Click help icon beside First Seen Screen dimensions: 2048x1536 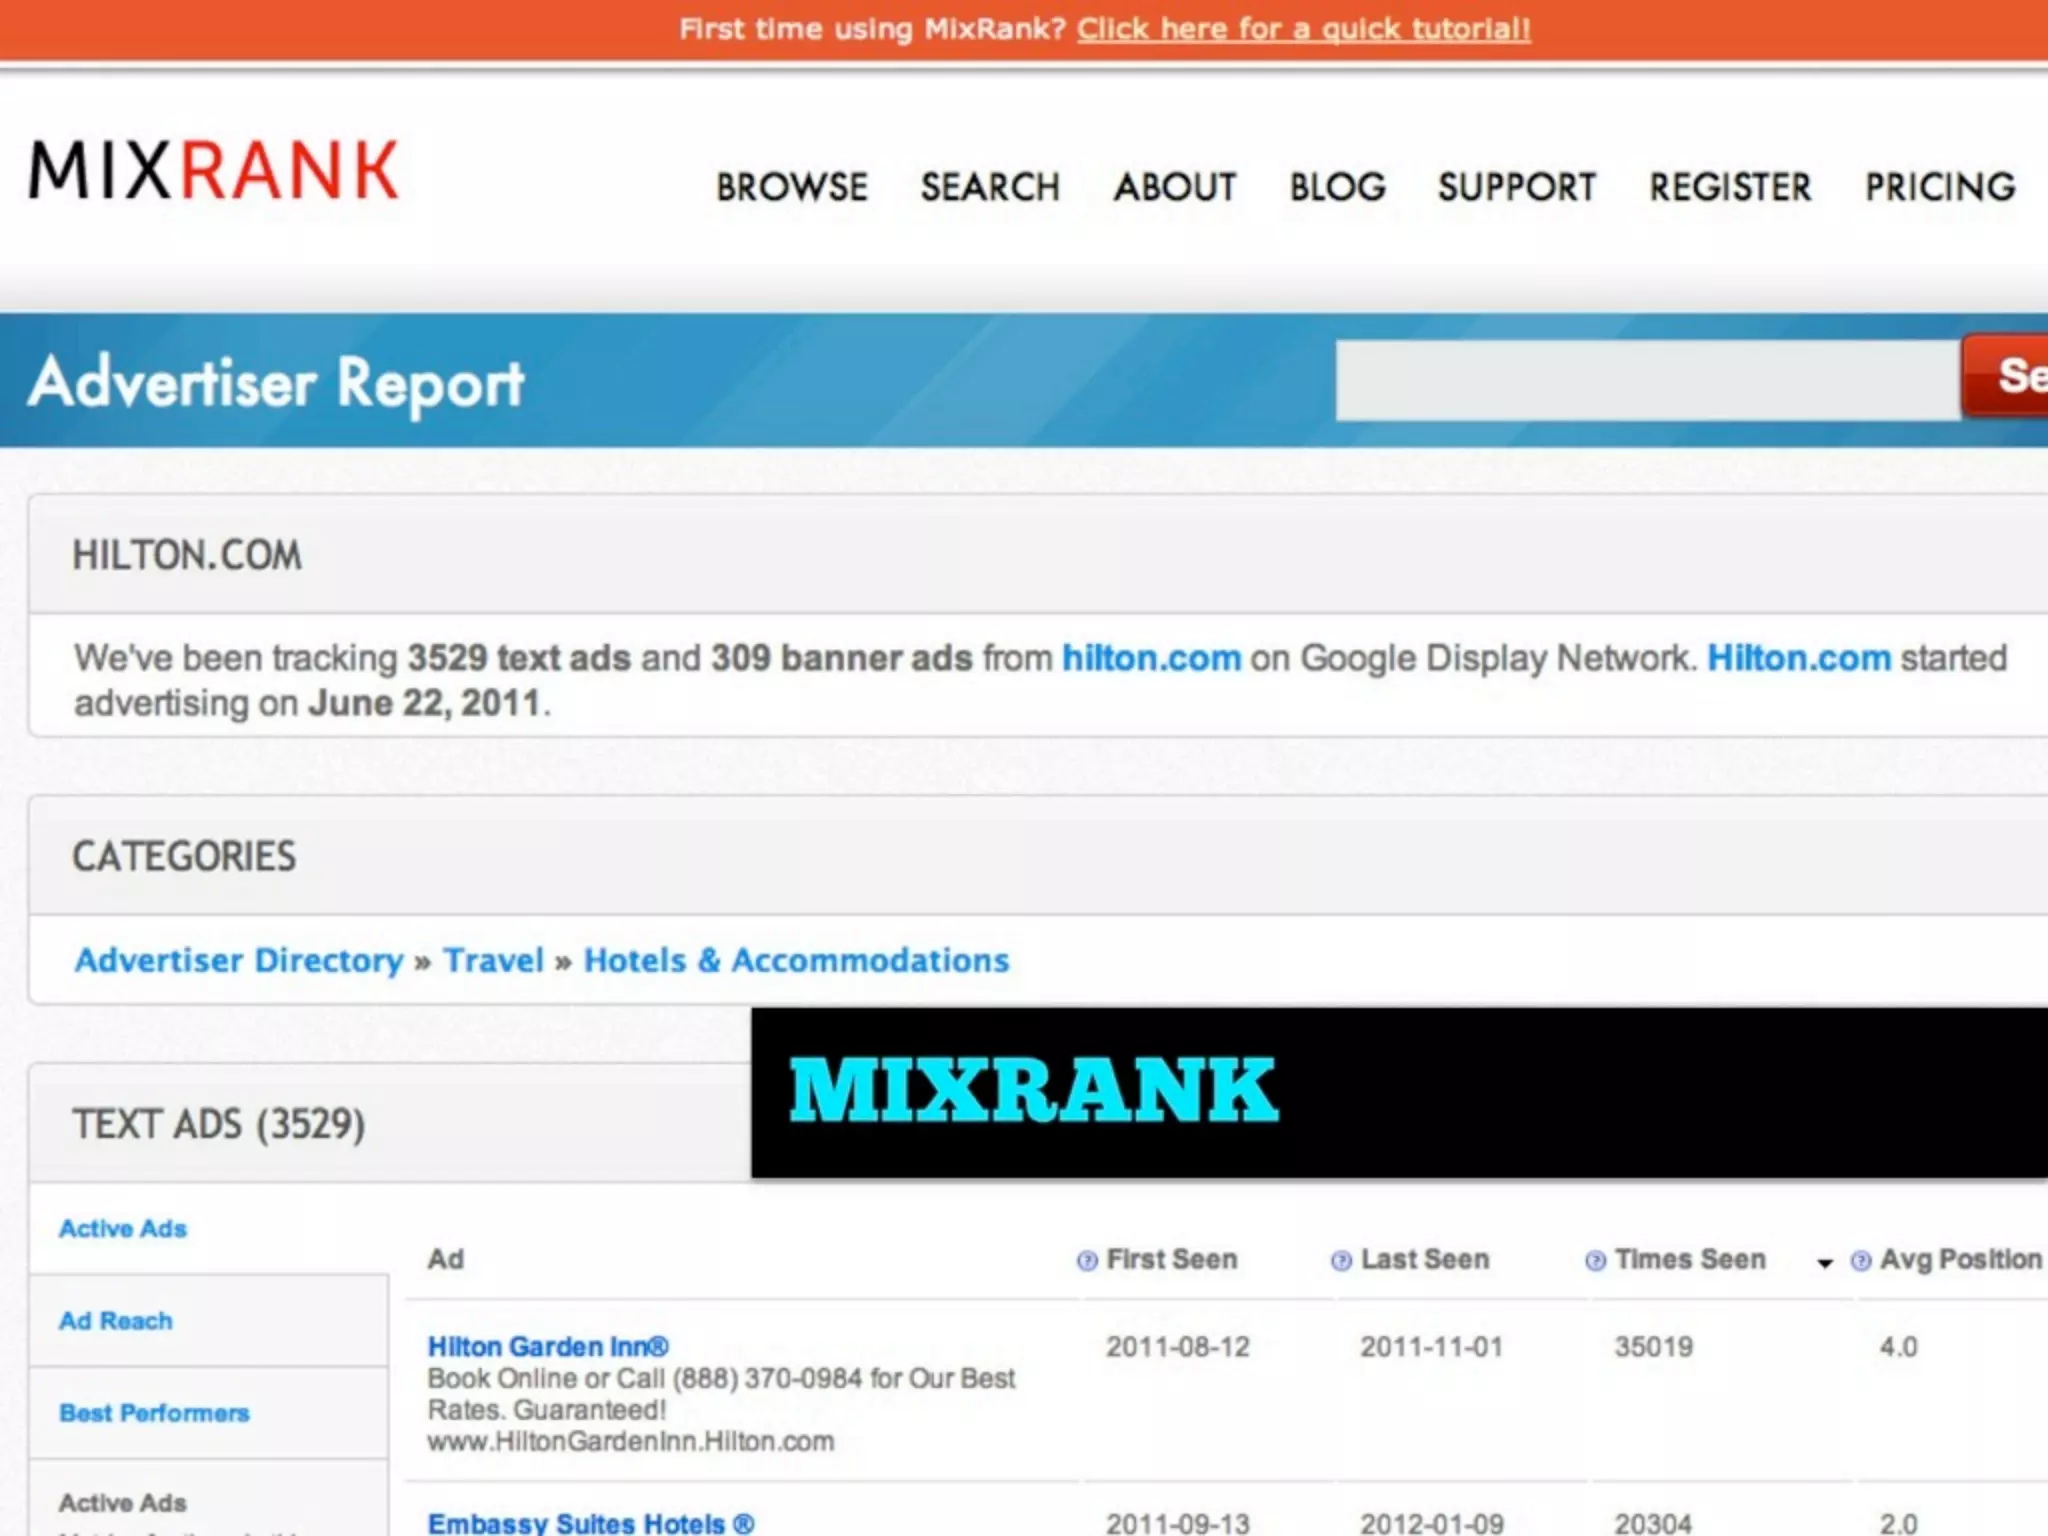click(x=1087, y=1261)
